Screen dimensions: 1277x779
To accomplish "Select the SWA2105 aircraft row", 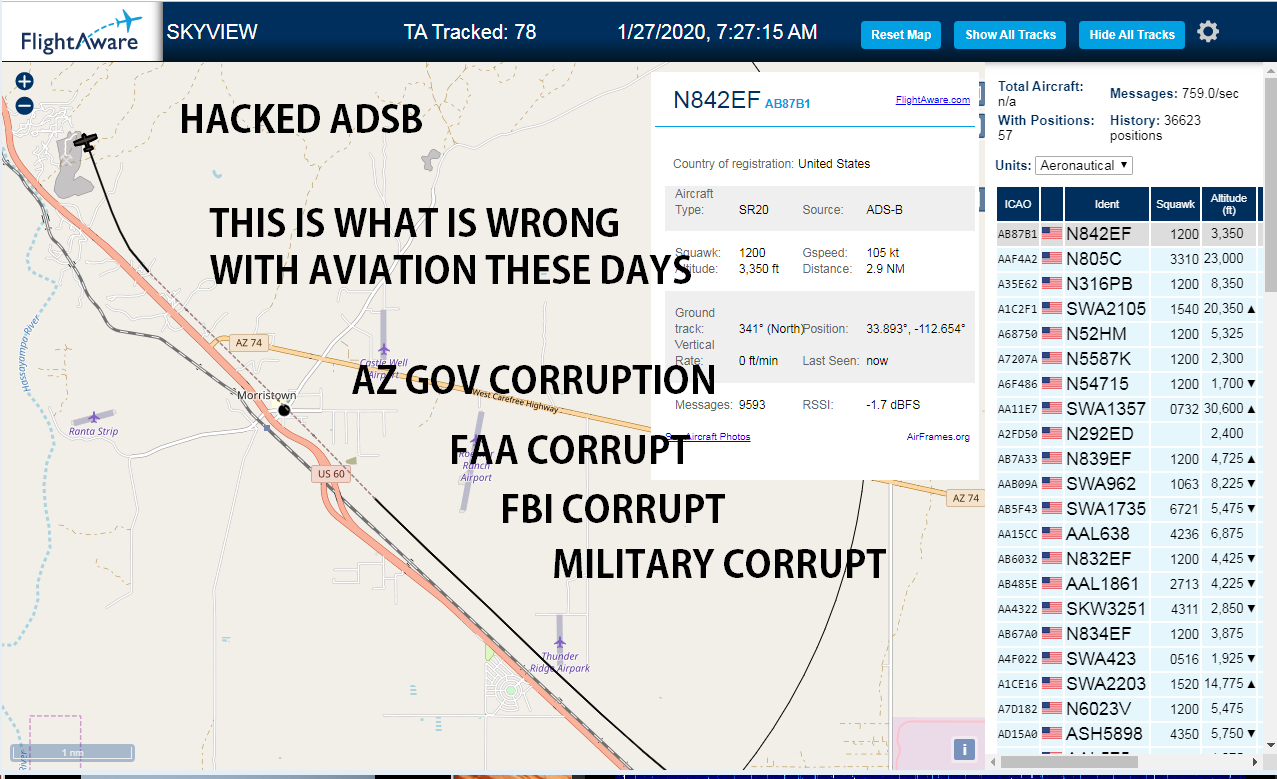I will pos(1127,309).
